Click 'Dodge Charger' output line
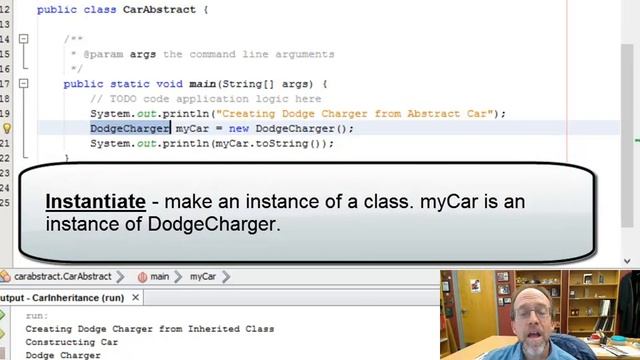 click(63, 355)
